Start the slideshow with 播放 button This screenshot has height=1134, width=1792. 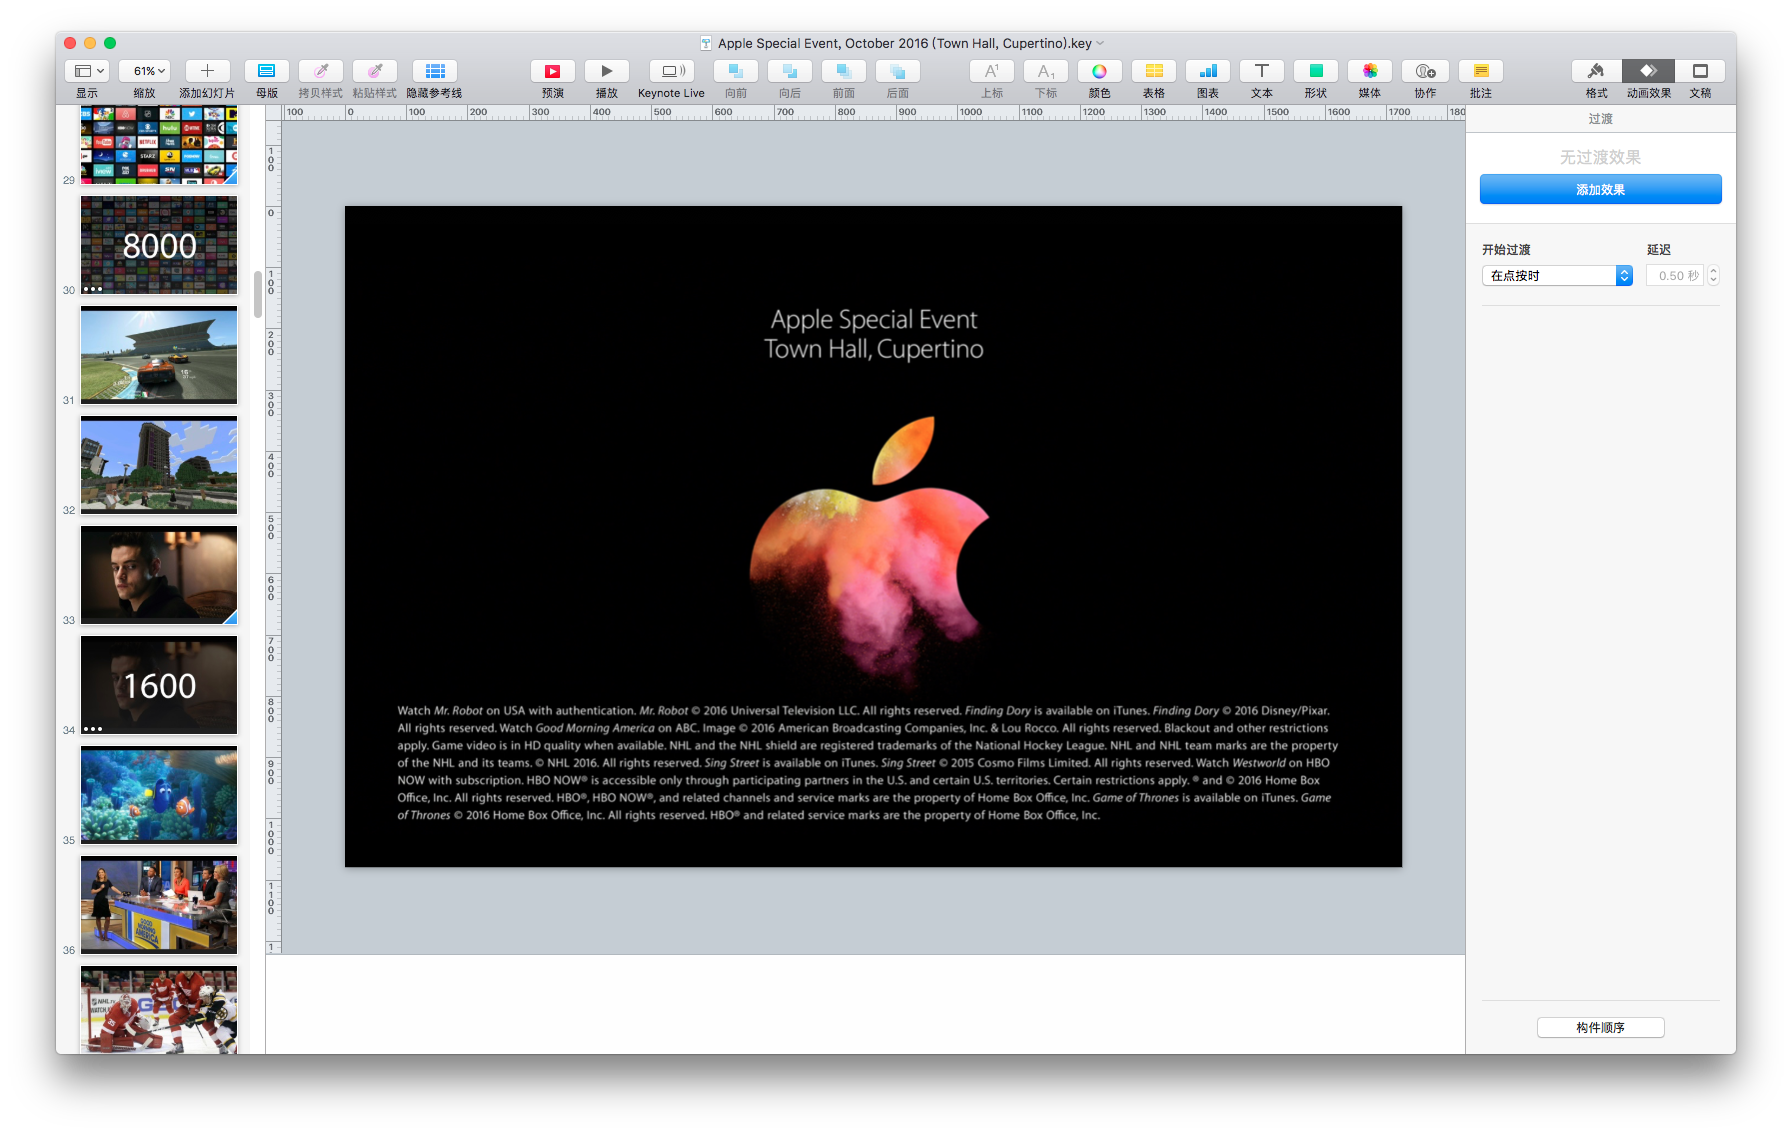[x=607, y=71]
